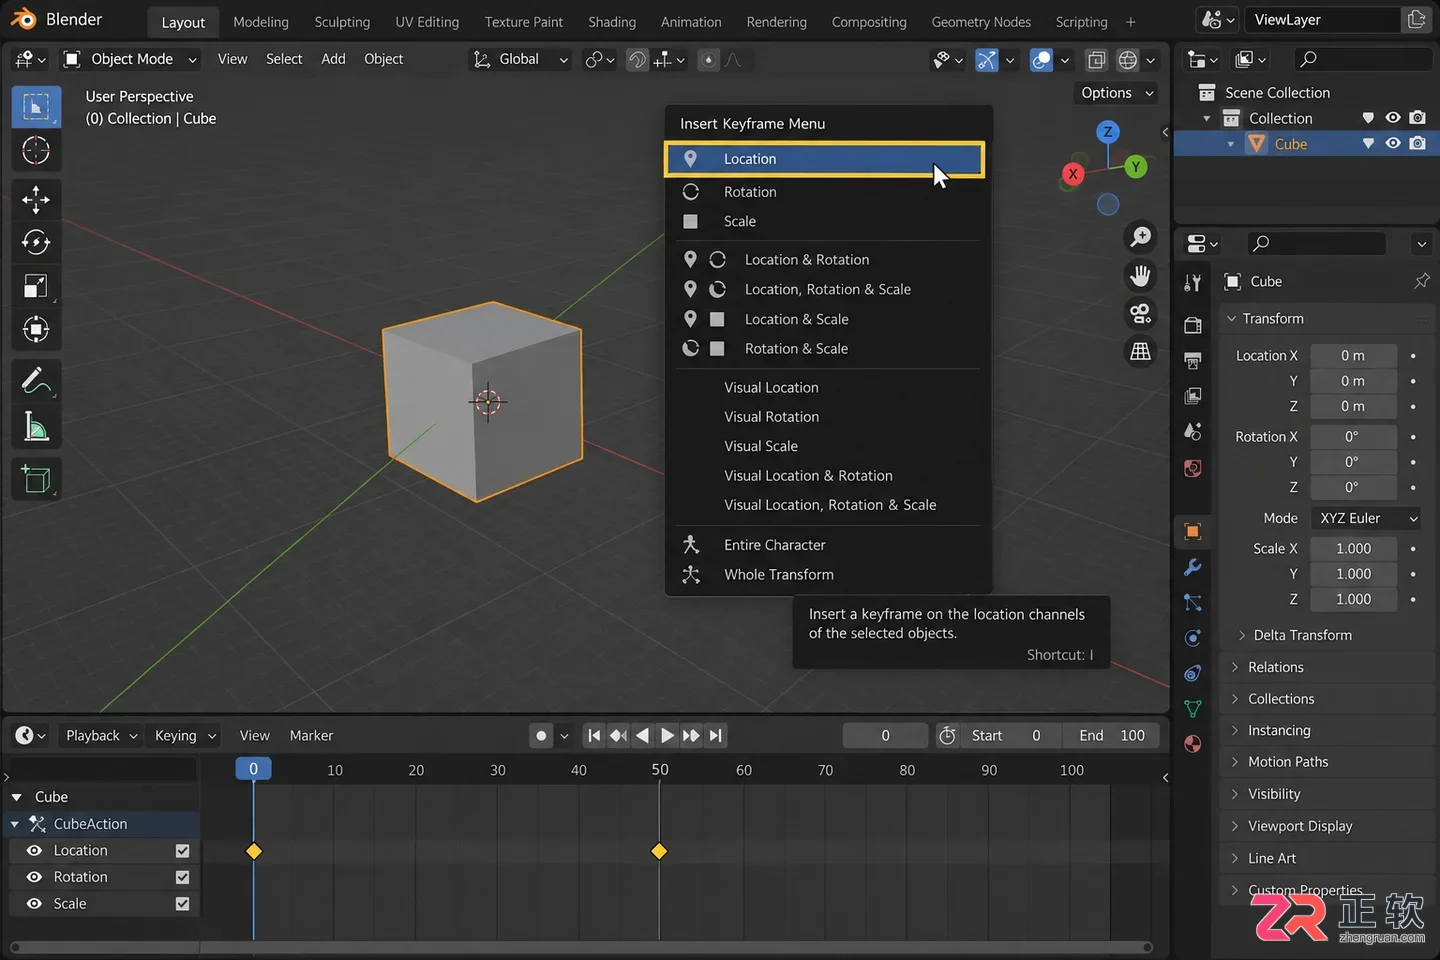Open the Tool properties tab

click(1192, 283)
